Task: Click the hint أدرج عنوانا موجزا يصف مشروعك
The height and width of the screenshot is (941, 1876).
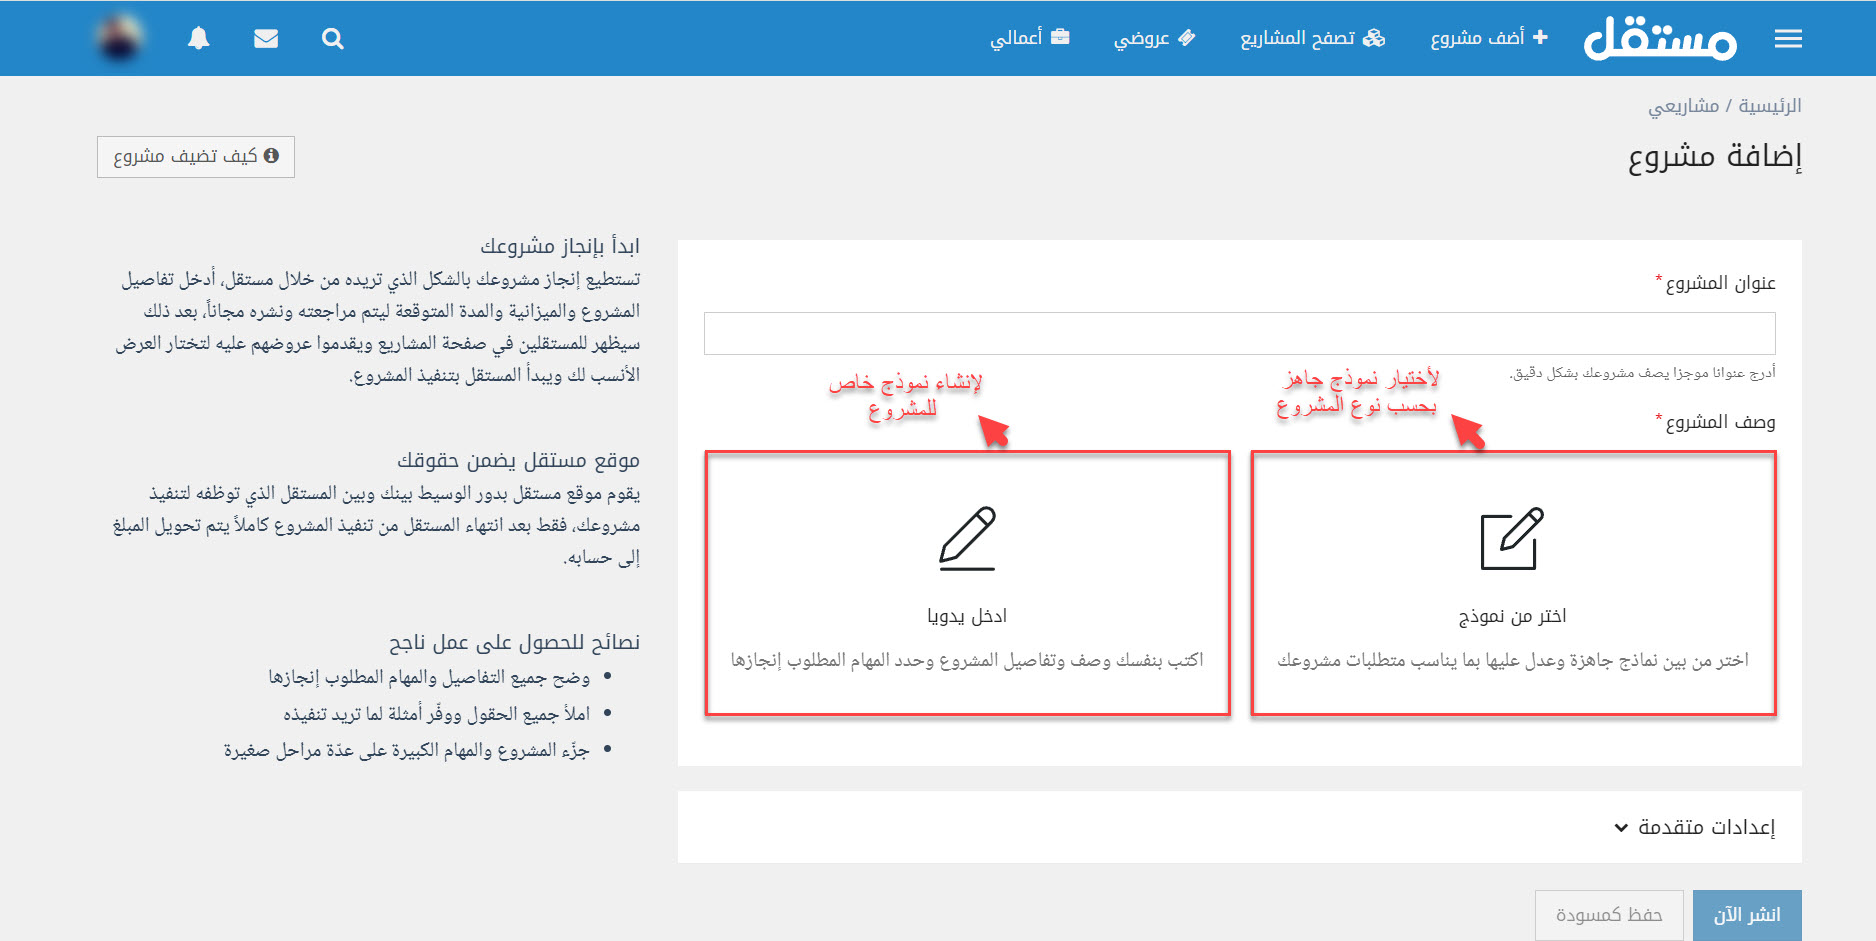Action: 1642,373
